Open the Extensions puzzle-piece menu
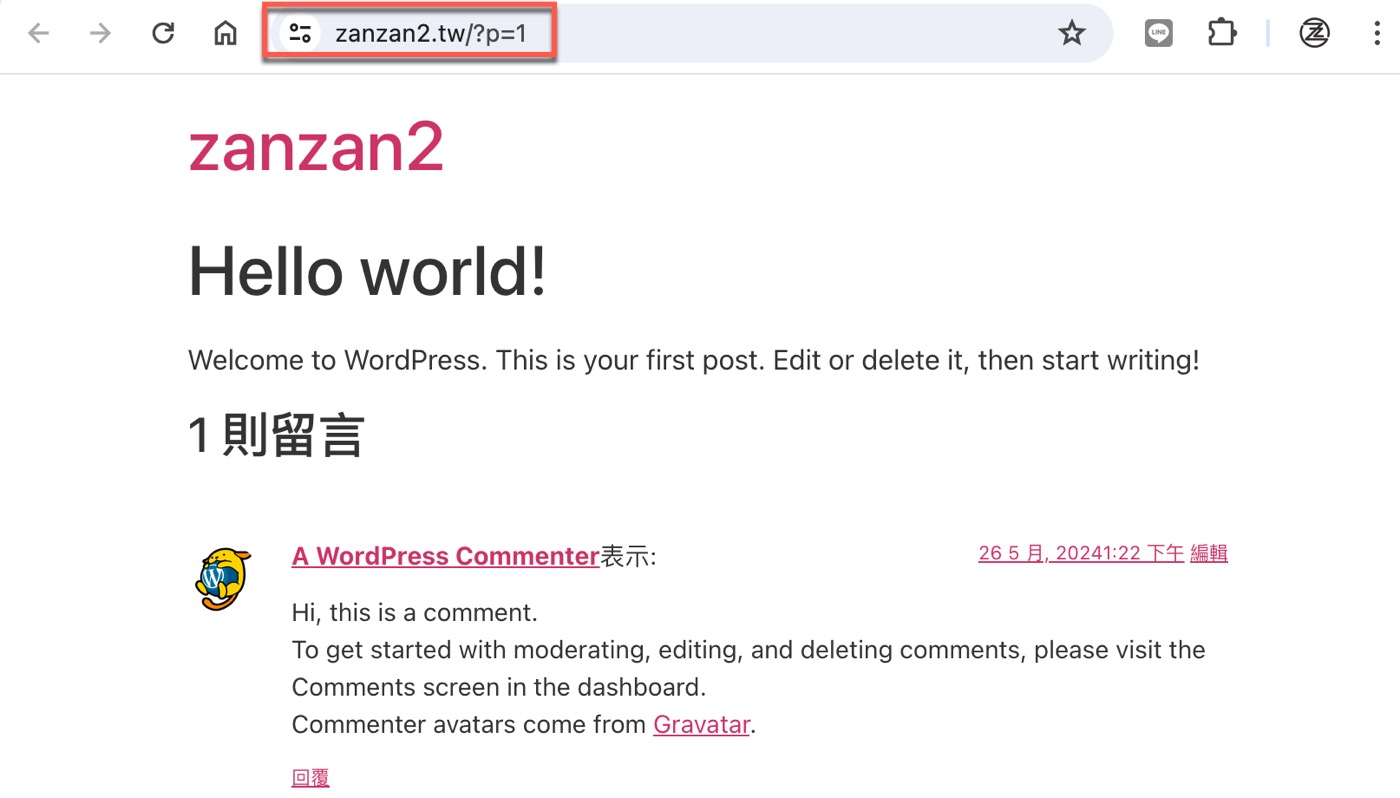 coord(1222,34)
